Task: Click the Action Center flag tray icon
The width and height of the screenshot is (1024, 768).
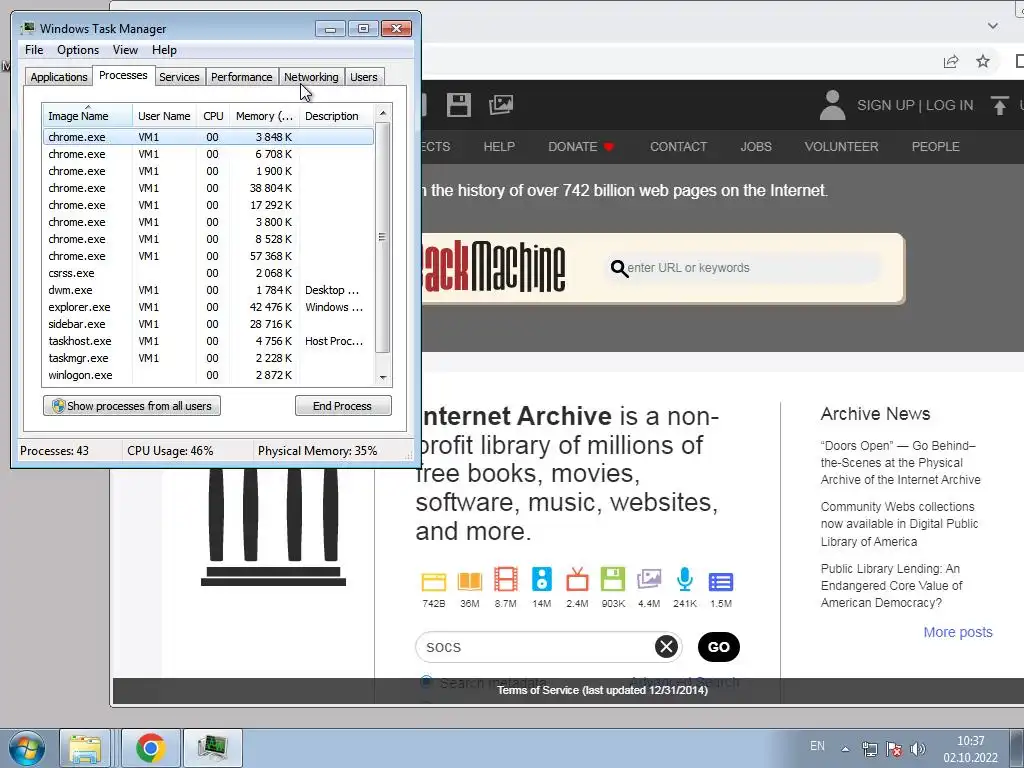Action: click(893, 749)
